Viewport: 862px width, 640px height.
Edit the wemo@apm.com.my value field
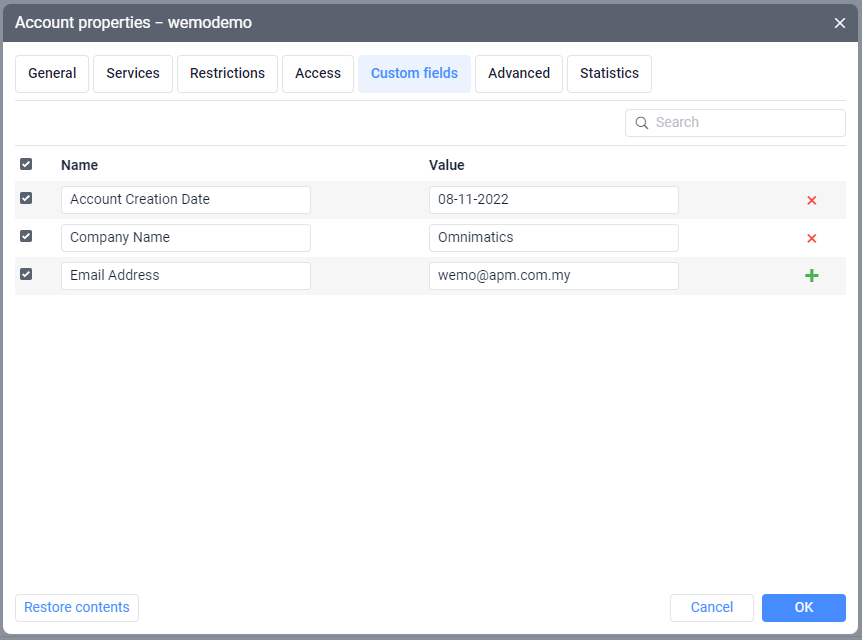[554, 275]
